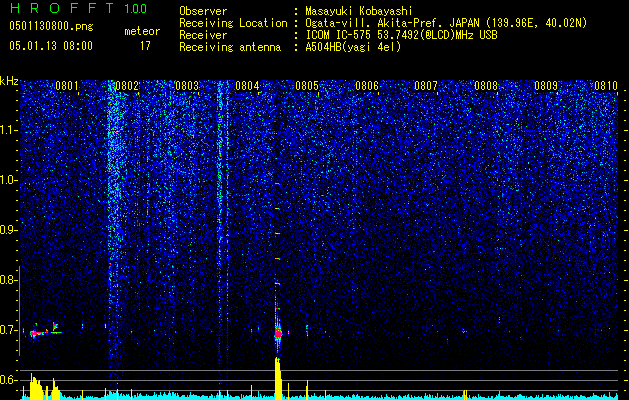Click the Ogata-vill. Akita-Pref. JAPAN location text
The width and height of the screenshot is (629, 400).
446,23
